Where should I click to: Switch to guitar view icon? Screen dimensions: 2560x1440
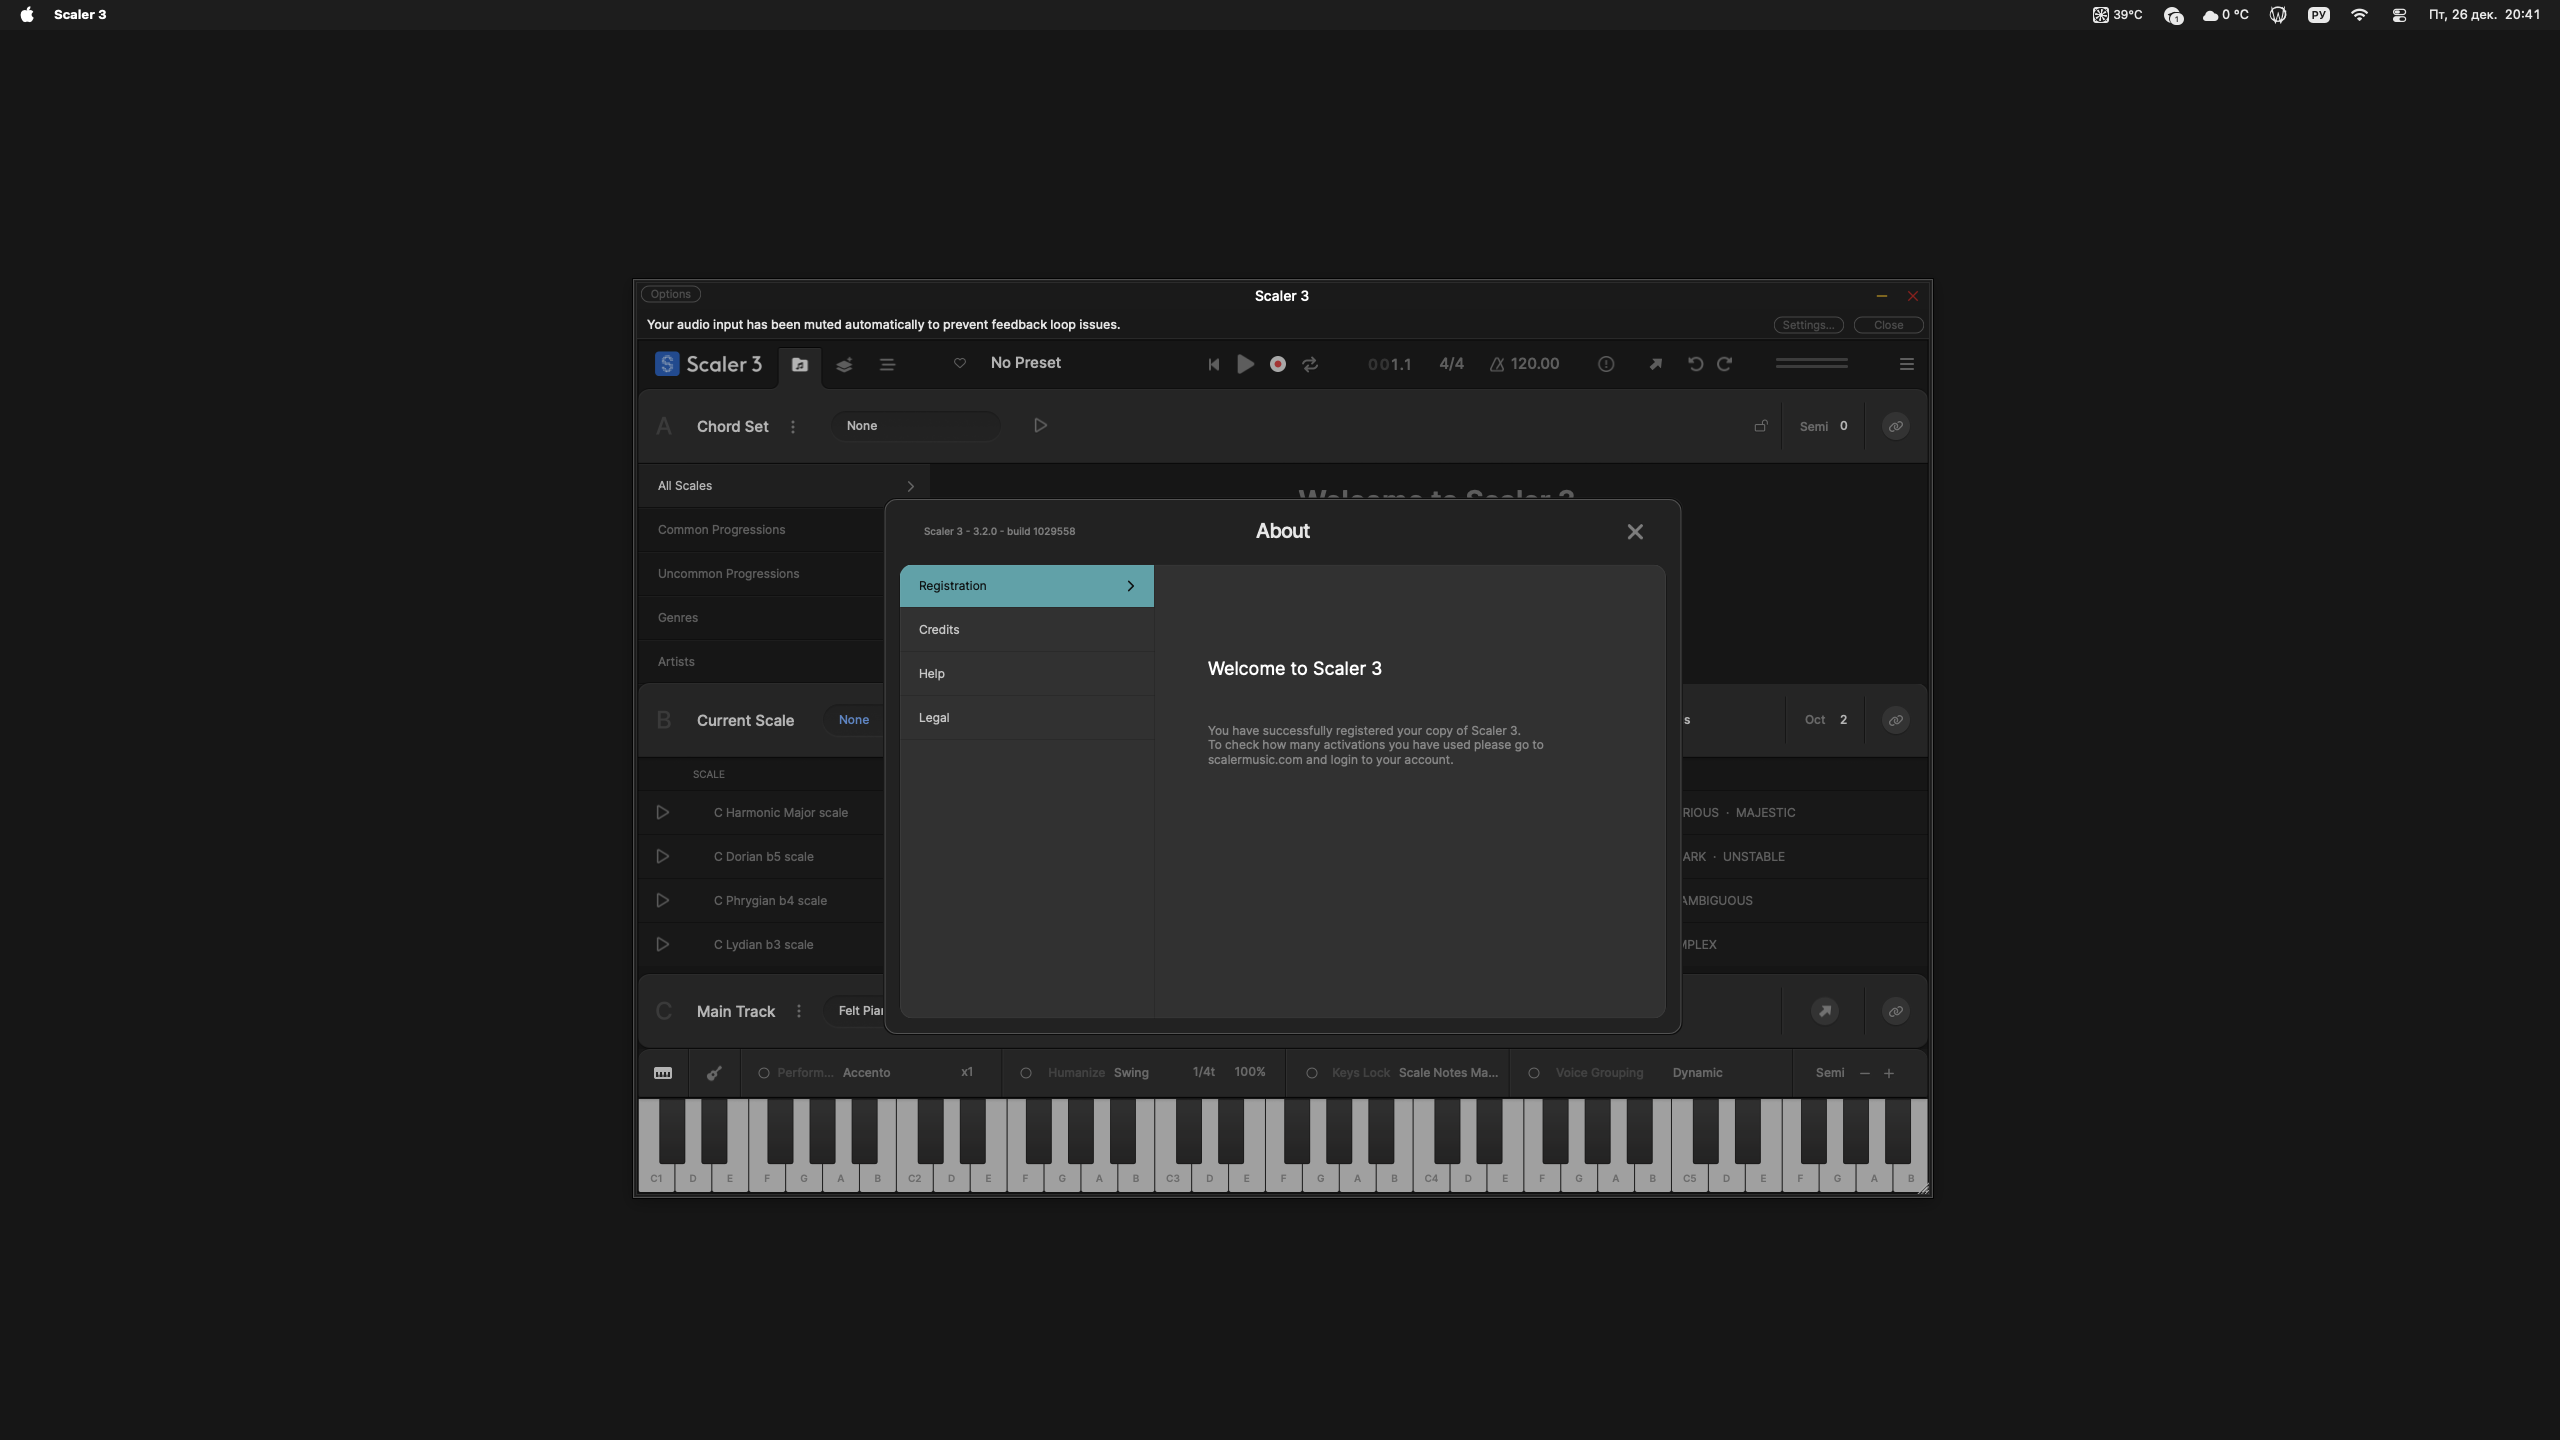point(714,1073)
